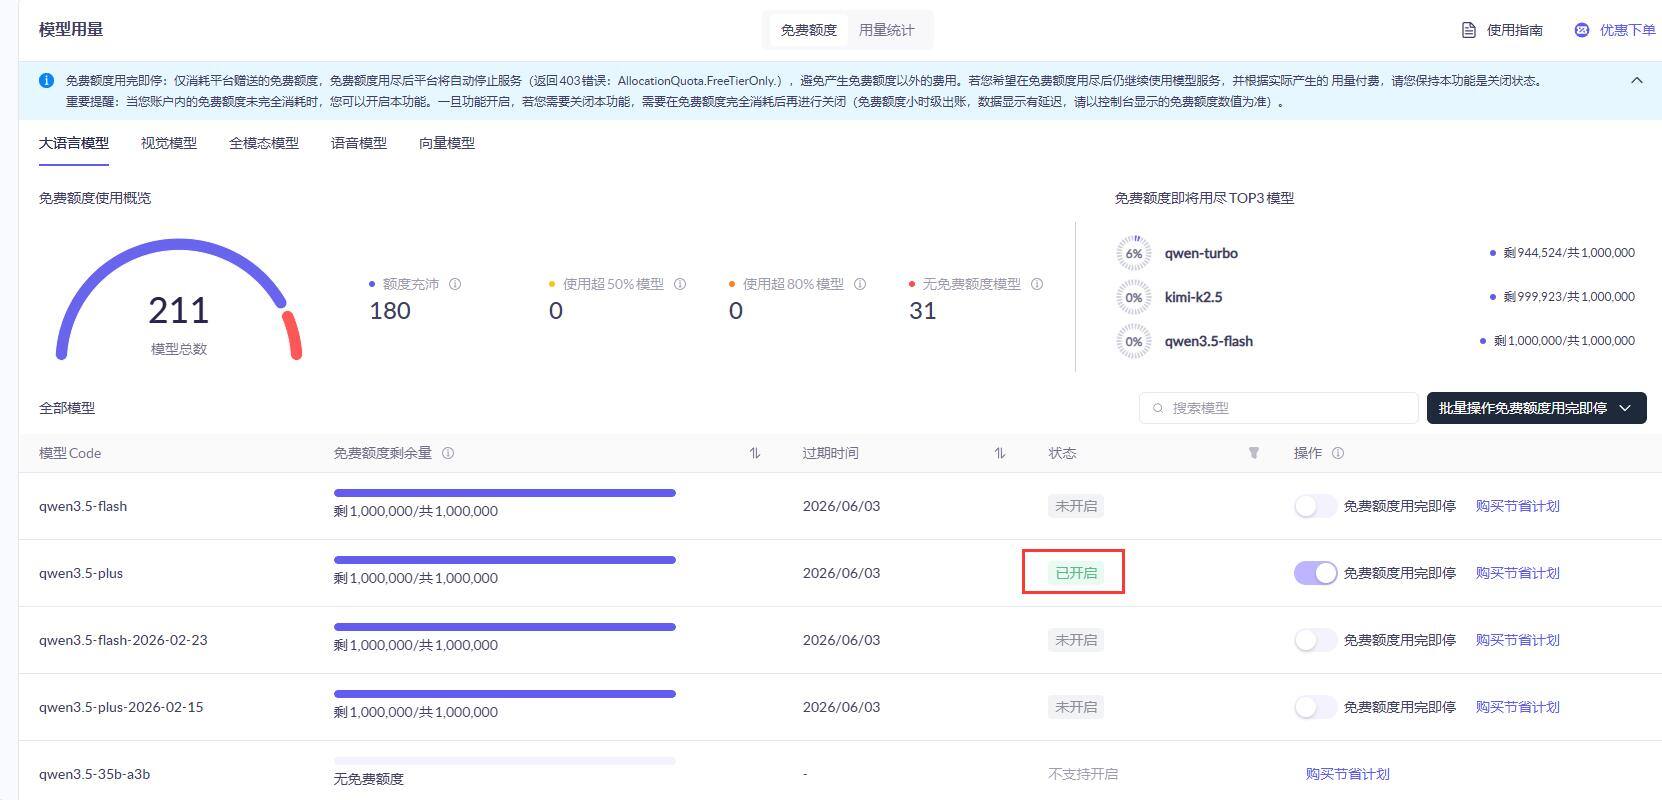Click the info icon beside 额度充沛
The image size is (1662, 800).
(x=455, y=284)
